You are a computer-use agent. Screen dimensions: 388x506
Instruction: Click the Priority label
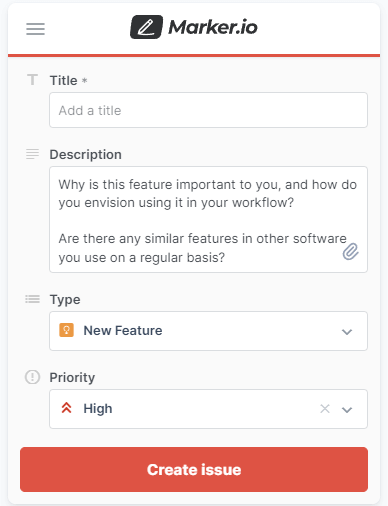point(72,377)
